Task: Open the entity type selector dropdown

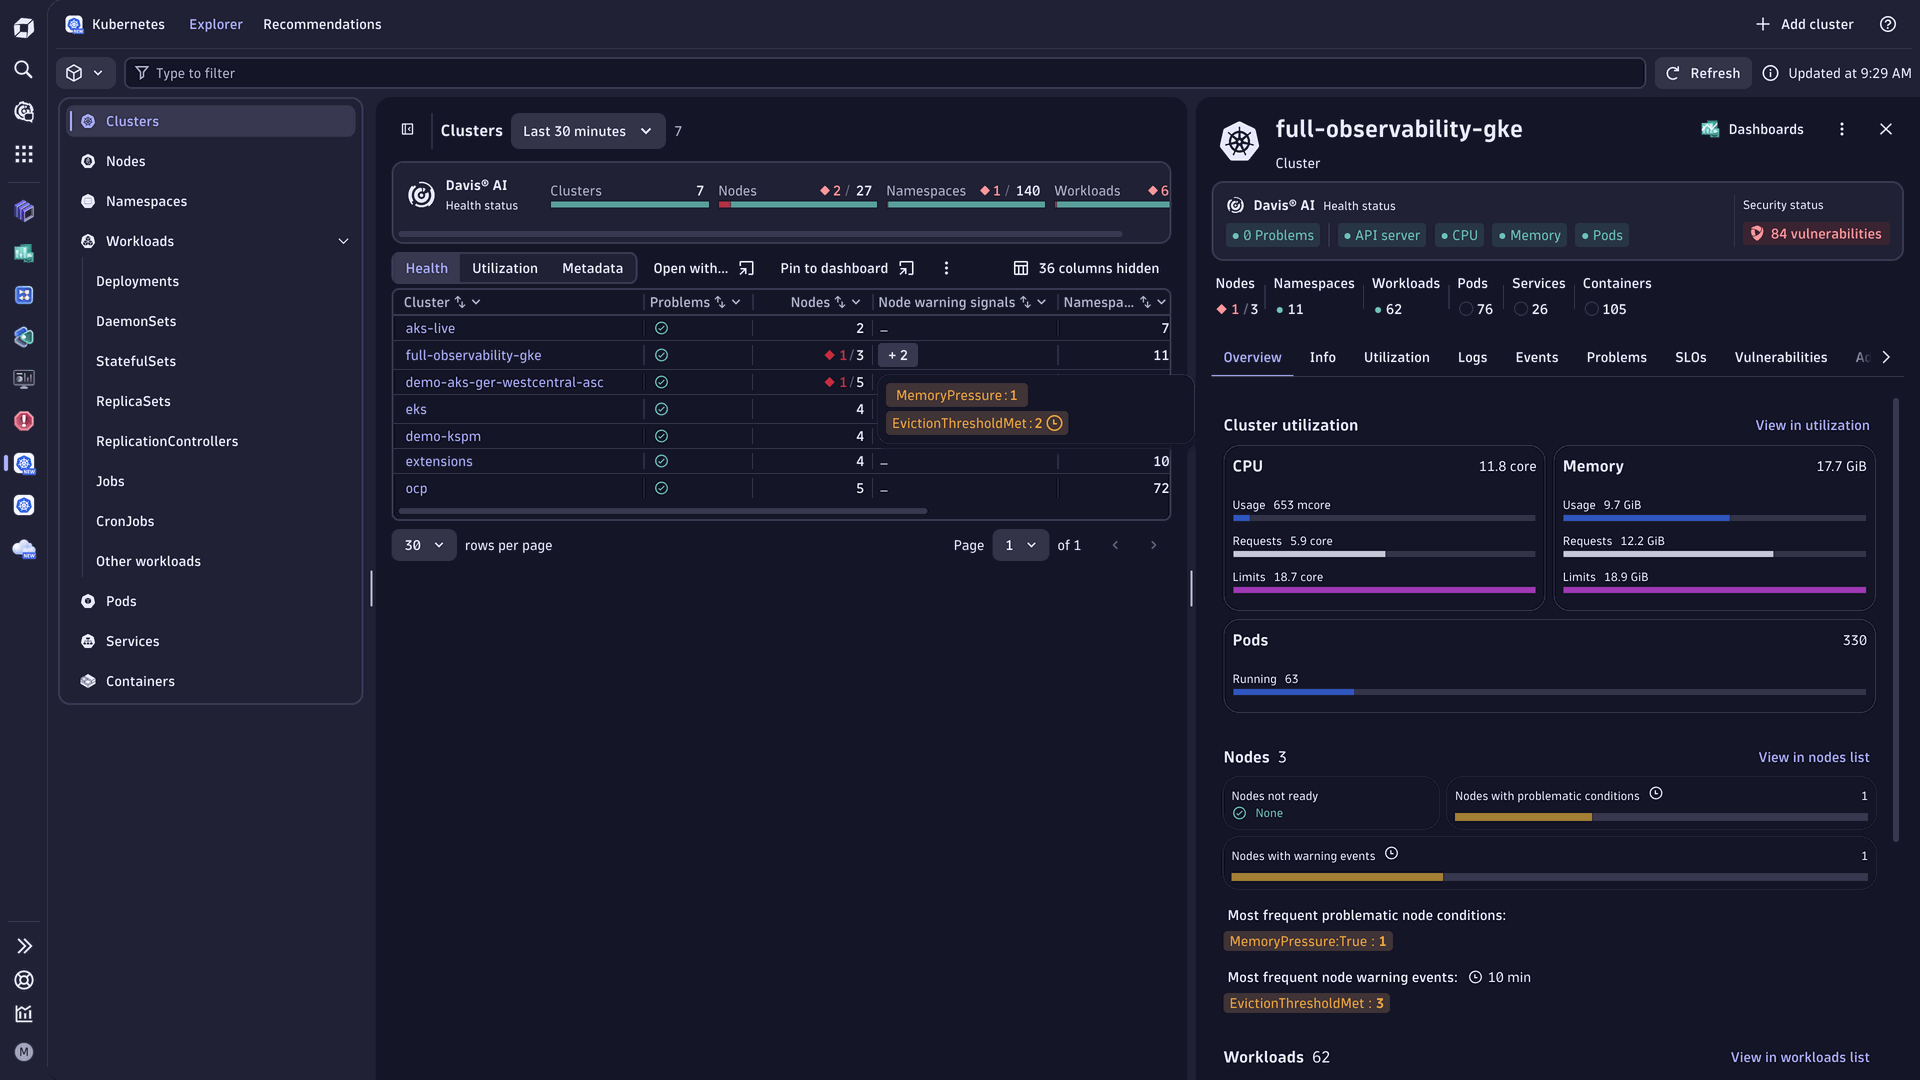Action: pos(85,73)
